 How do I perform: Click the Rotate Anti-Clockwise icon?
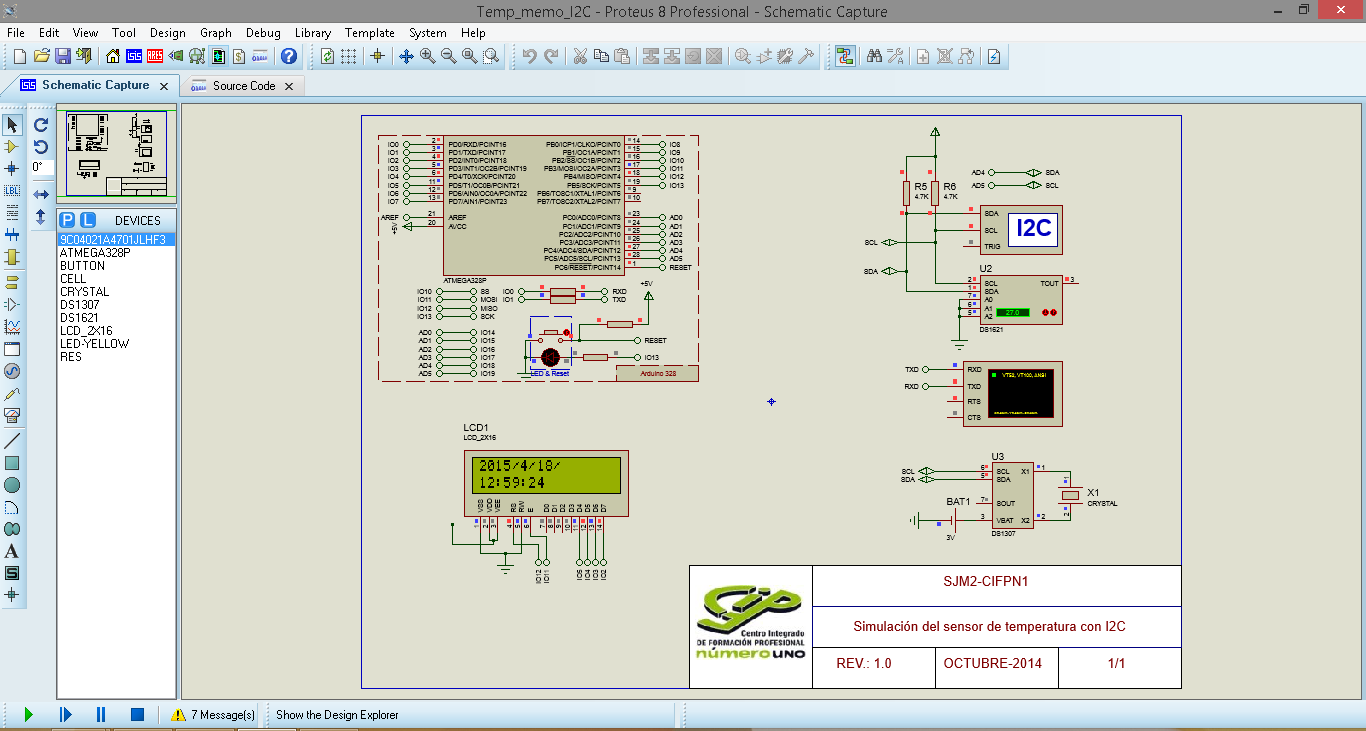[x=41, y=147]
